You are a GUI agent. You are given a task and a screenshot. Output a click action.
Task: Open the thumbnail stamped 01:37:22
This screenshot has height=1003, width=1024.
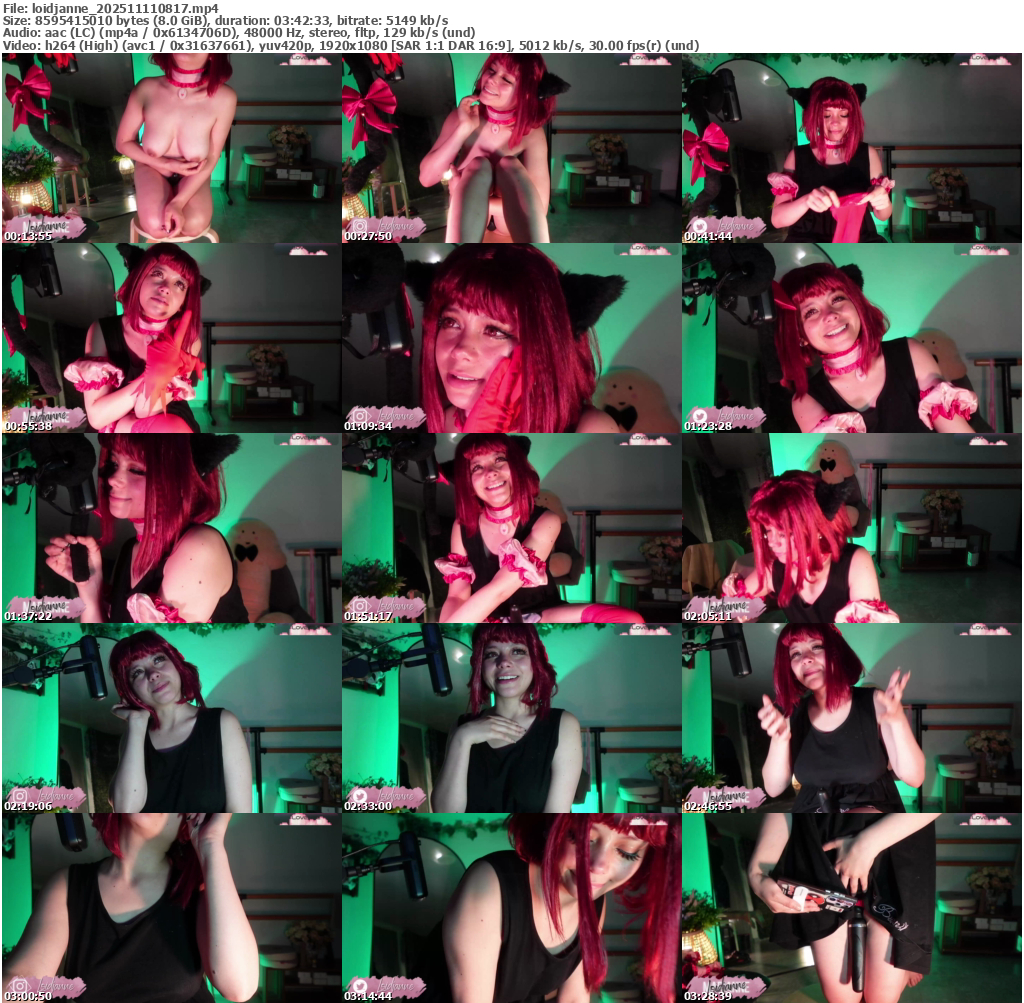171,528
